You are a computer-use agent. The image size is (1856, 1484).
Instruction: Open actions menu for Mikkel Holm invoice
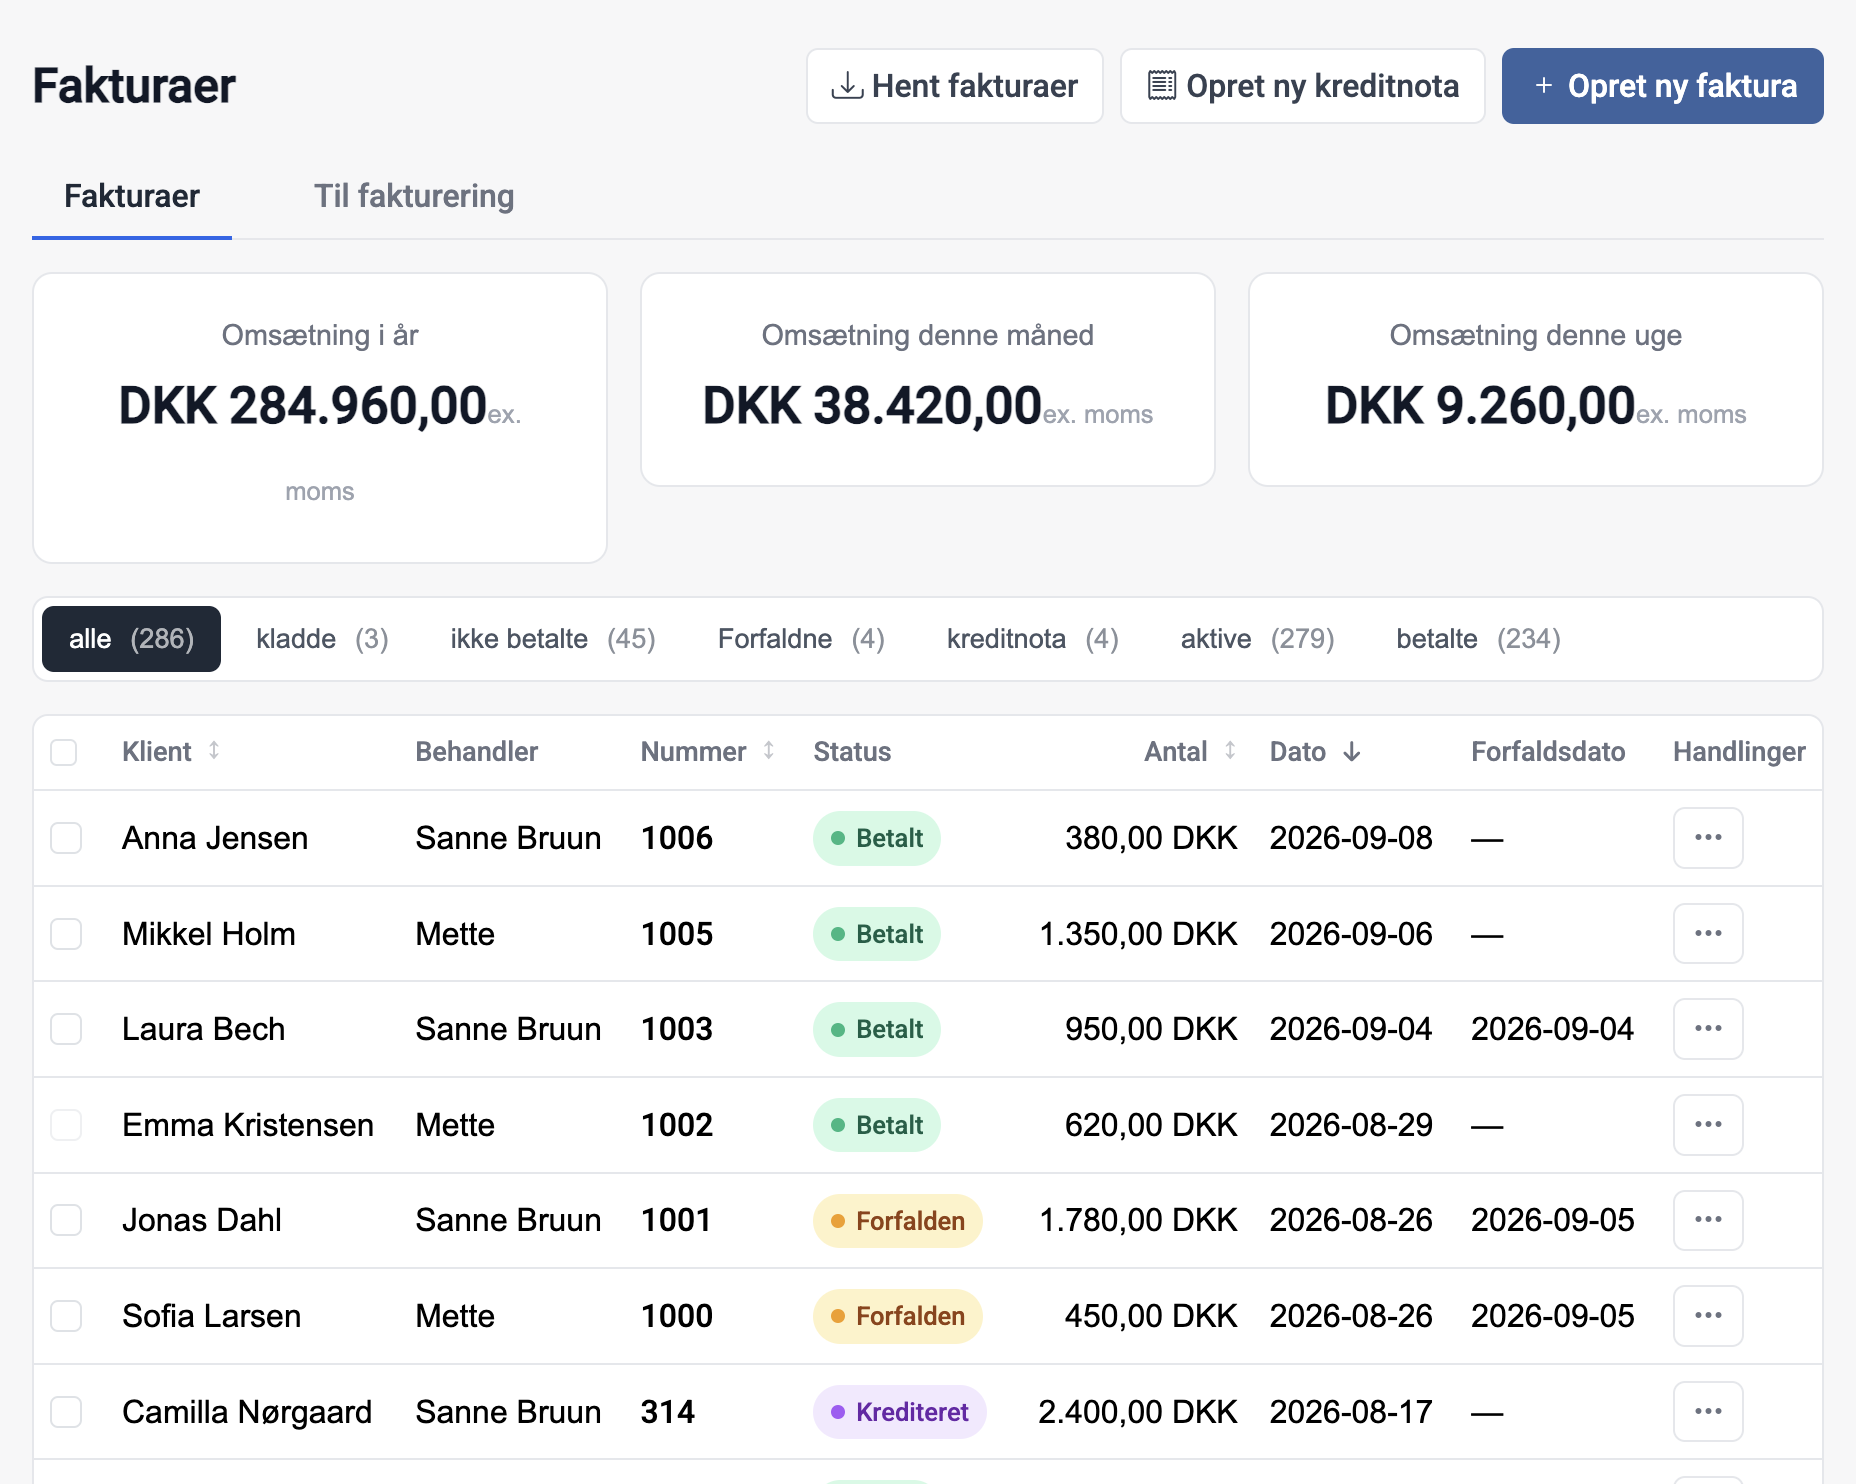(1708, 934)
